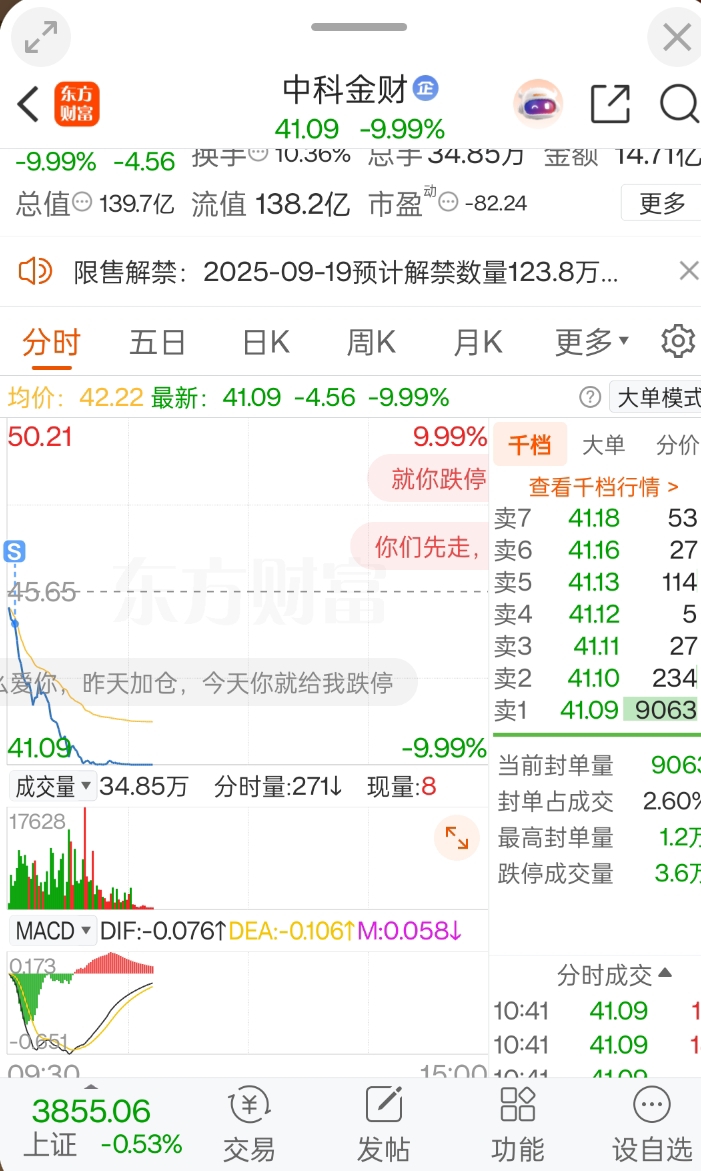Click the 卖7 41.18 order row
Viewport: 701px width, 1171px height.
point(596,518)
